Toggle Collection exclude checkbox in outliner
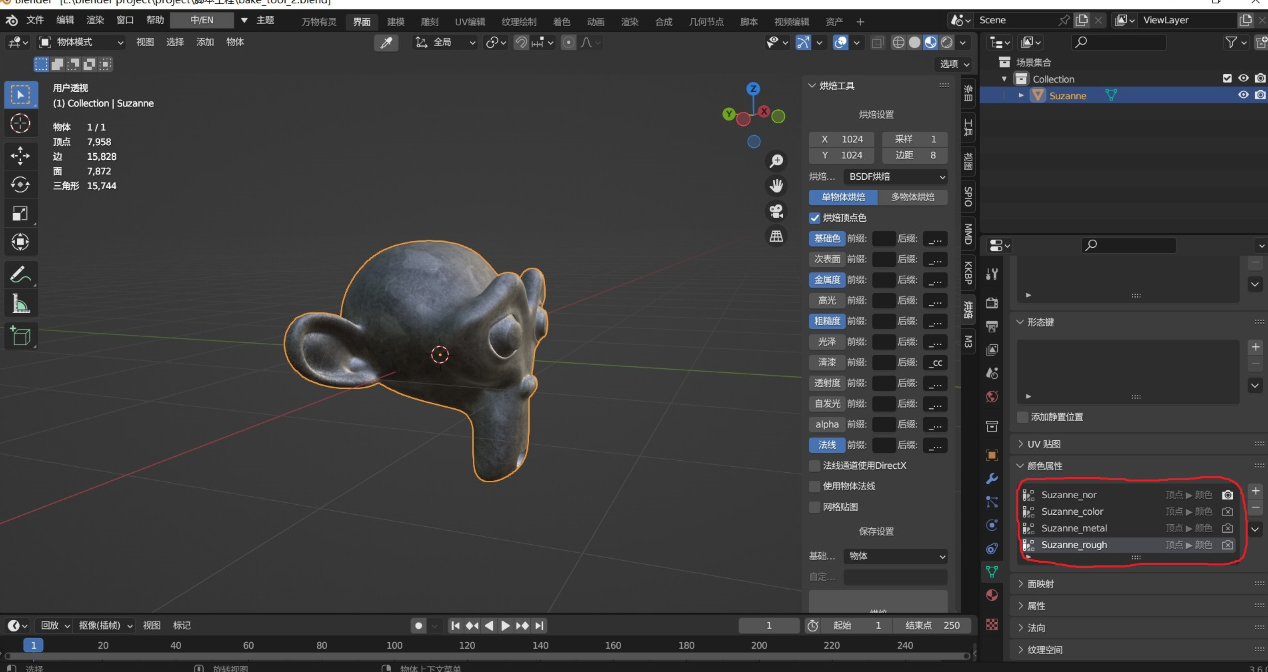This screenshot has height=672, width=1268. pyautogui.click(x=1227, y=78)
